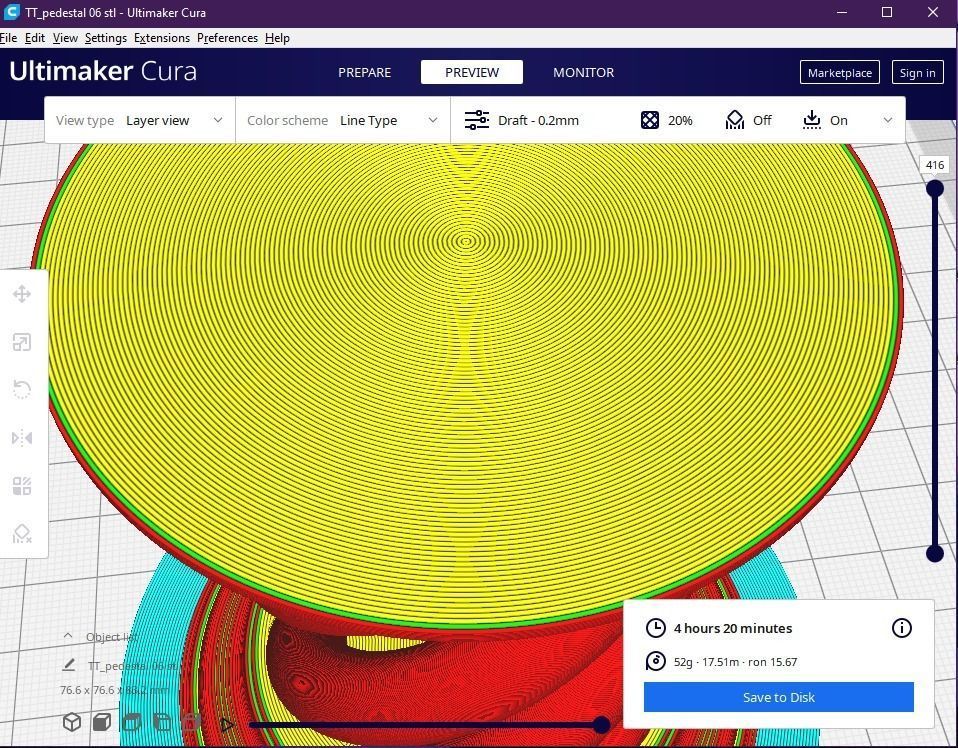Open the File menu
This screenshot has width=958, height=748.
click(x=9, y=38)
